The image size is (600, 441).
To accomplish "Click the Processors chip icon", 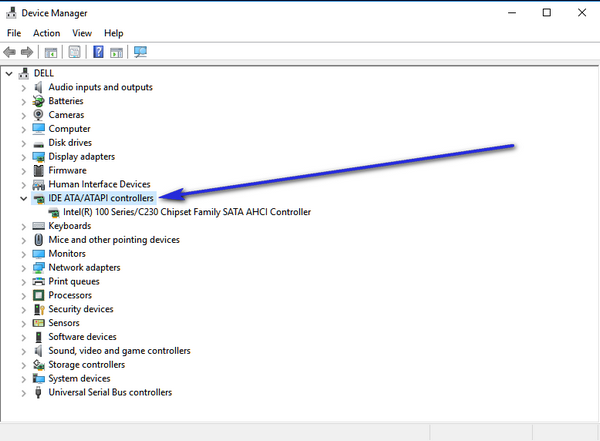I will coord(38,295).
